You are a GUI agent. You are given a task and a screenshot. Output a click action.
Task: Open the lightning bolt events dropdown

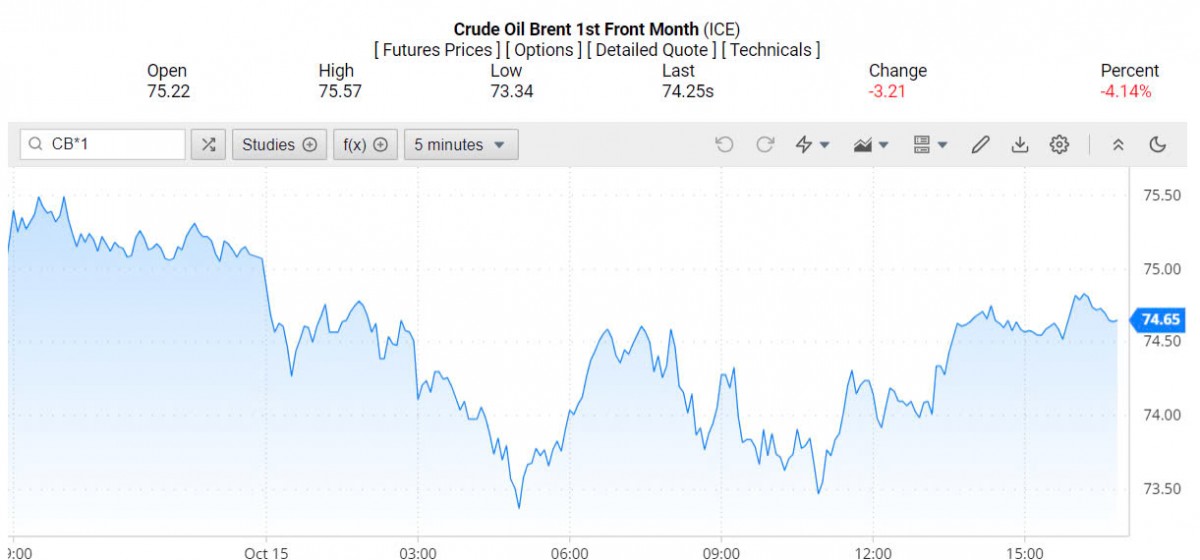[812, 145]
